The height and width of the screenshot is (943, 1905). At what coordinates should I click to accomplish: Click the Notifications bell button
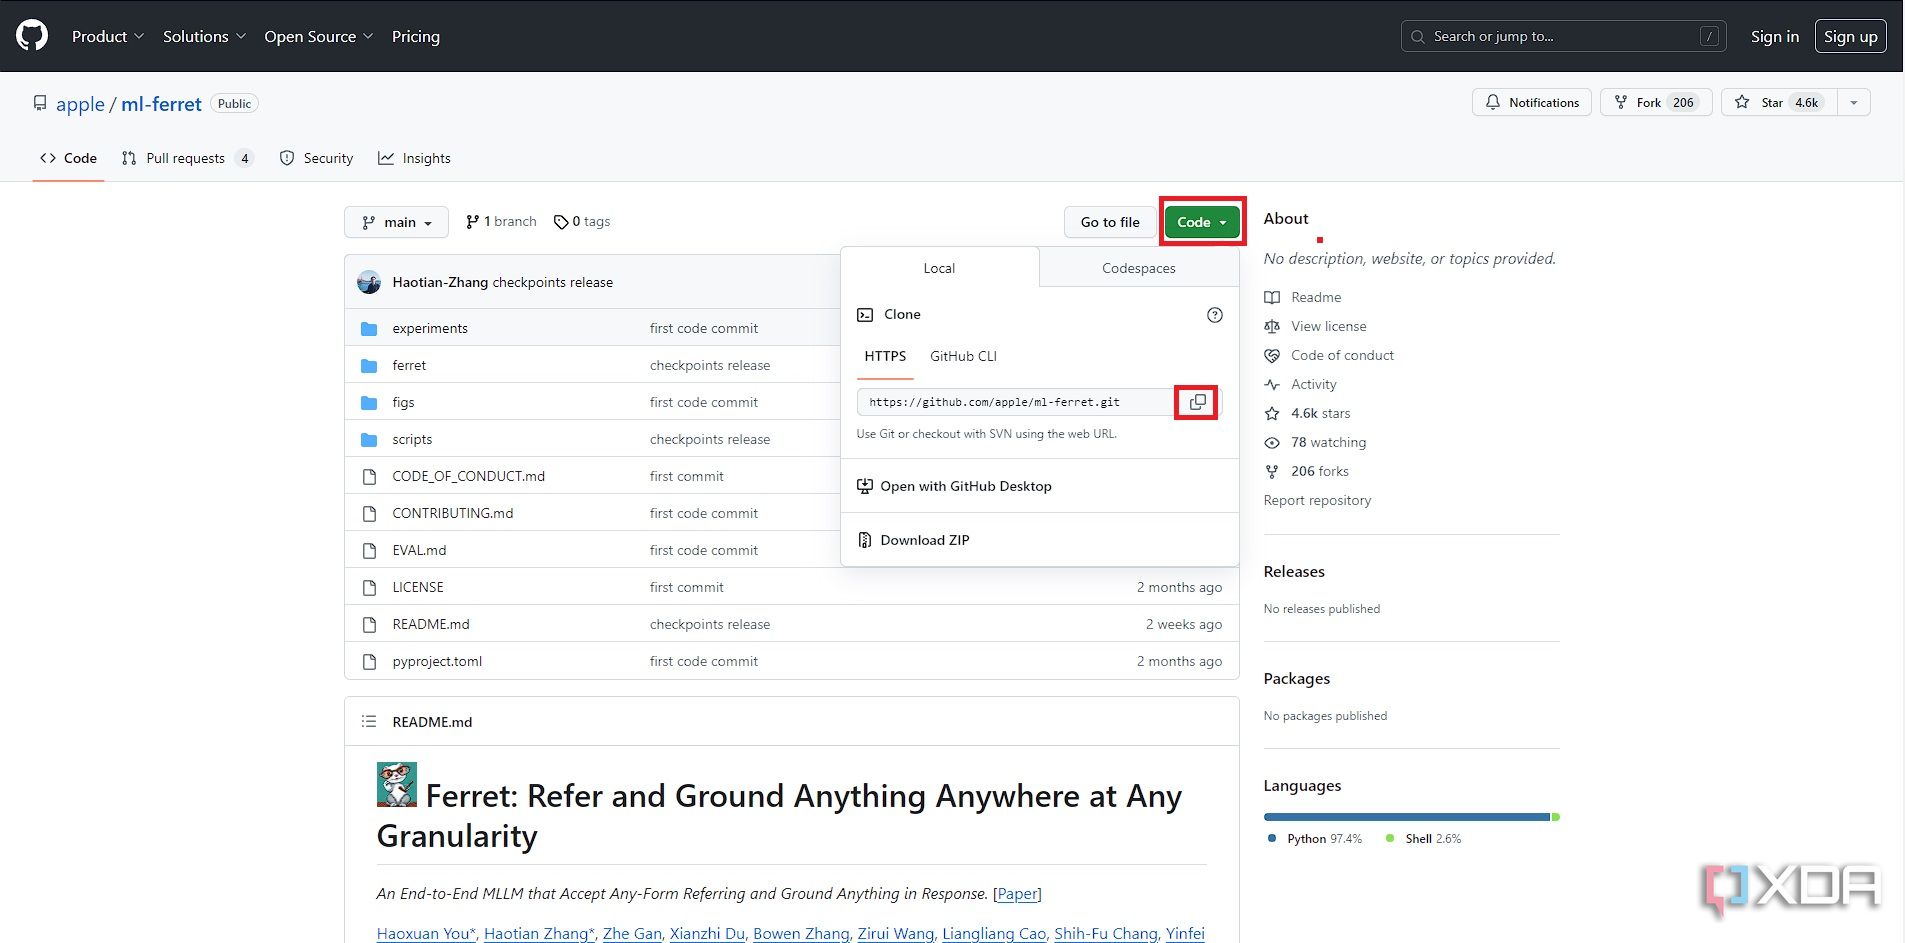[x=1531, y=102]
